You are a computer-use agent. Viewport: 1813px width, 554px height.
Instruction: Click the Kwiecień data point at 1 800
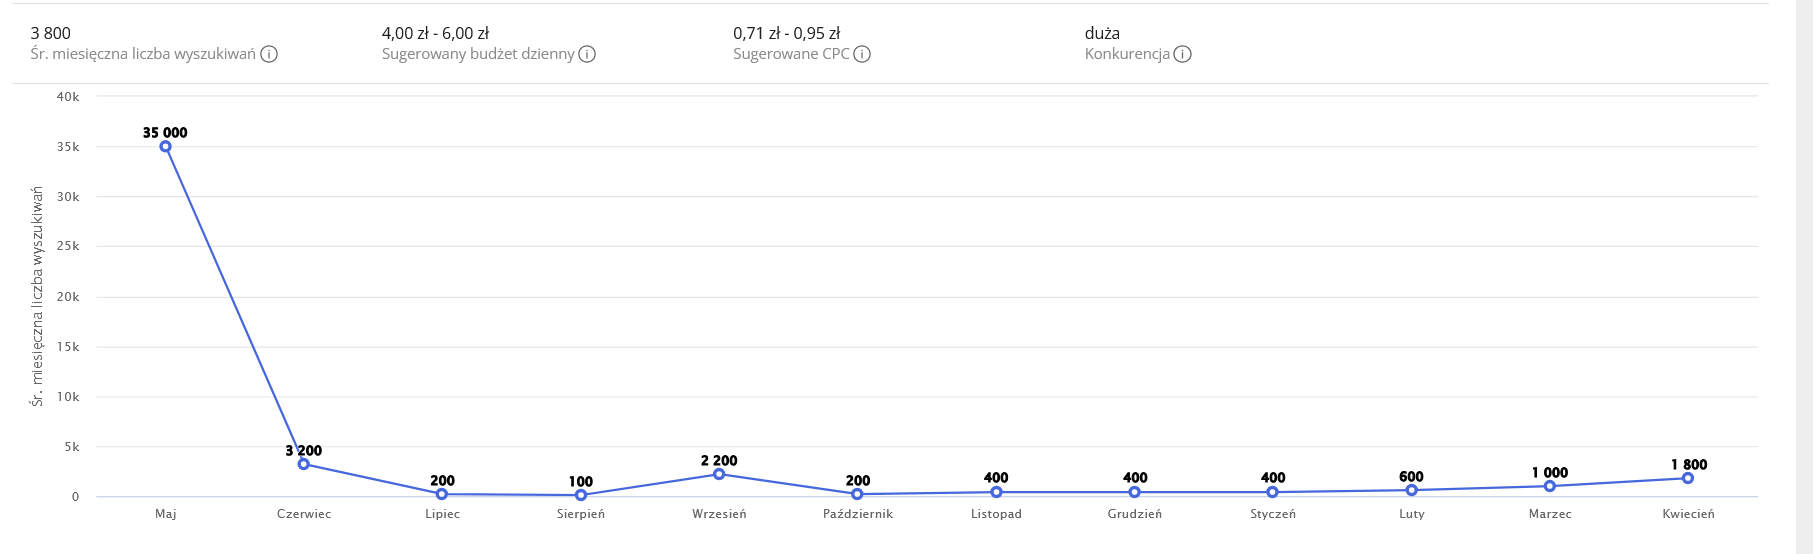pos(1688,478)
